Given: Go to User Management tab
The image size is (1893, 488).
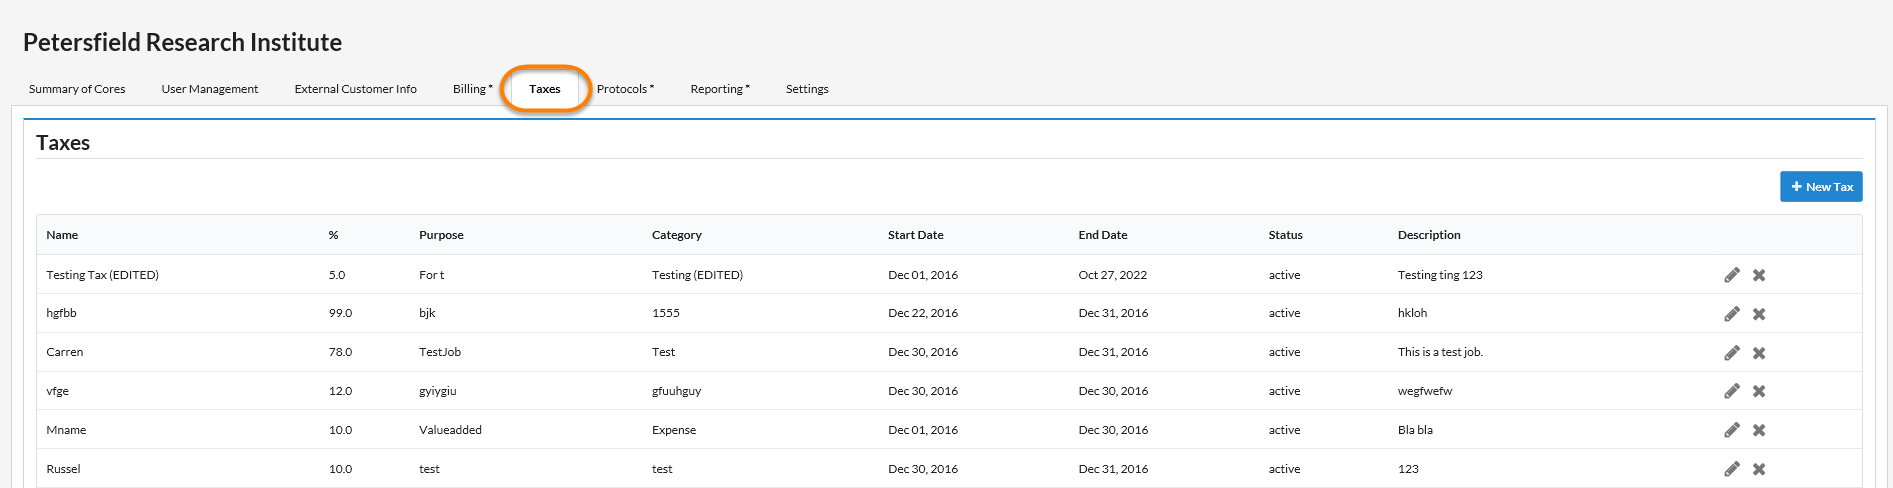Looking at the screenshot, I should coord(210,89).
